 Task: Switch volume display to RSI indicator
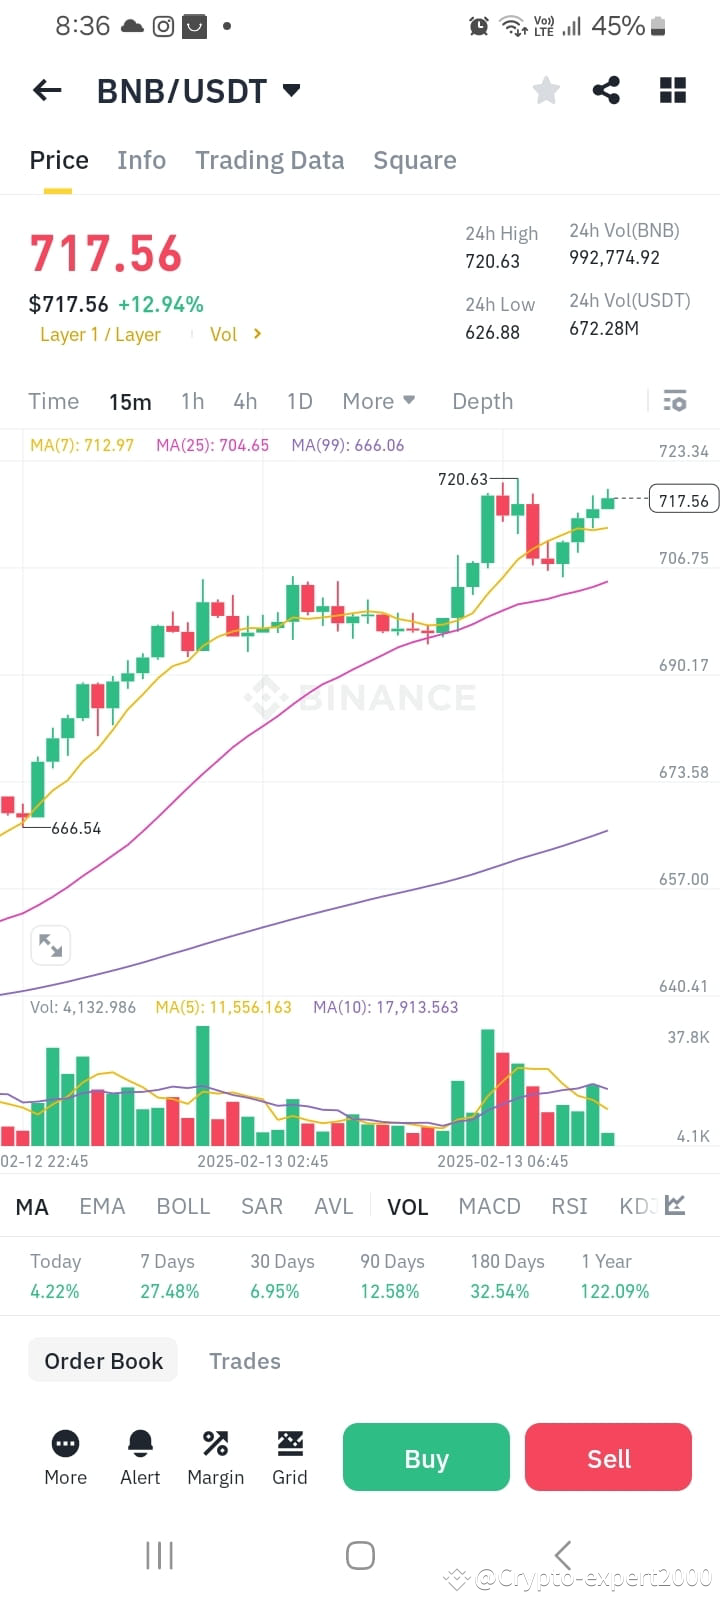pos(568,1206)
